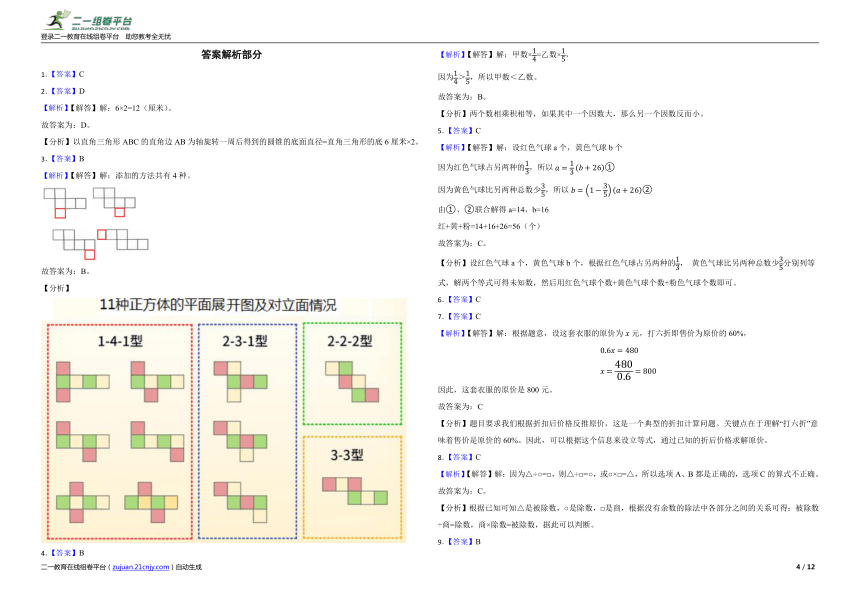Click the equation 0.6x = 480

coord(619,350)
